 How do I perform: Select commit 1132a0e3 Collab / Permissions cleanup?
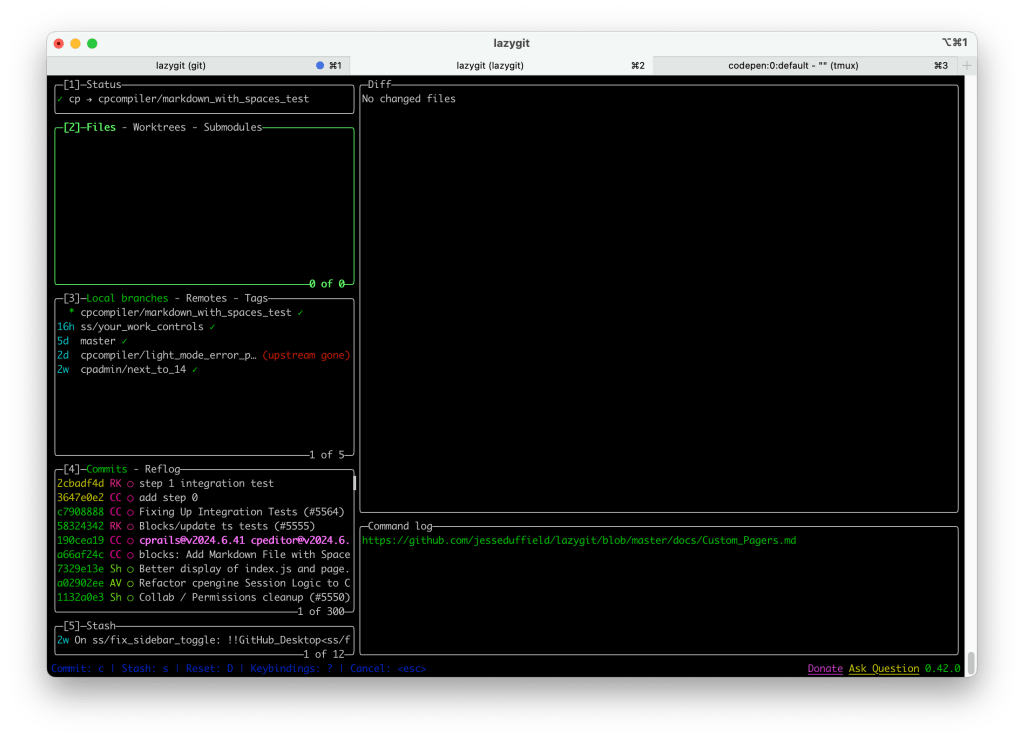[x=204, y=598]
